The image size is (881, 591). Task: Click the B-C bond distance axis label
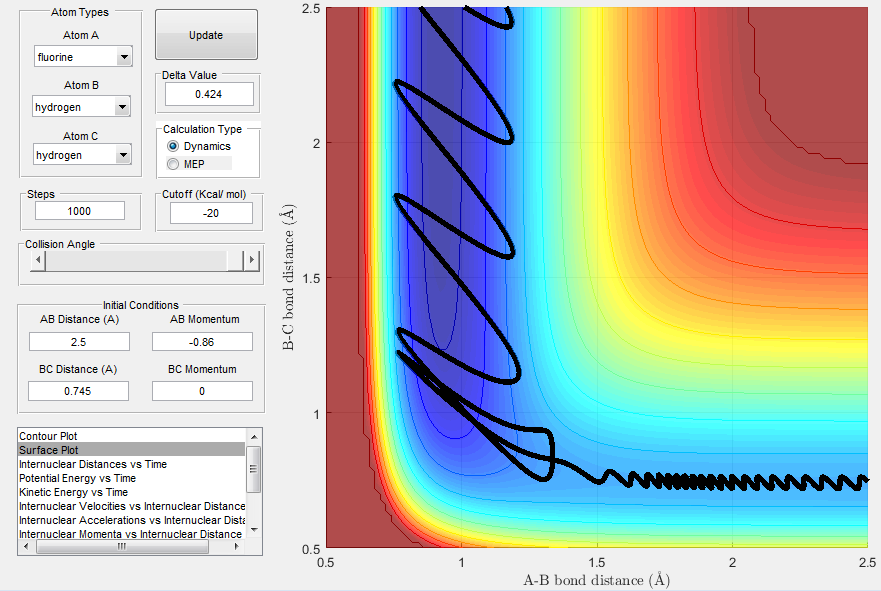click(x=288, y=277)
